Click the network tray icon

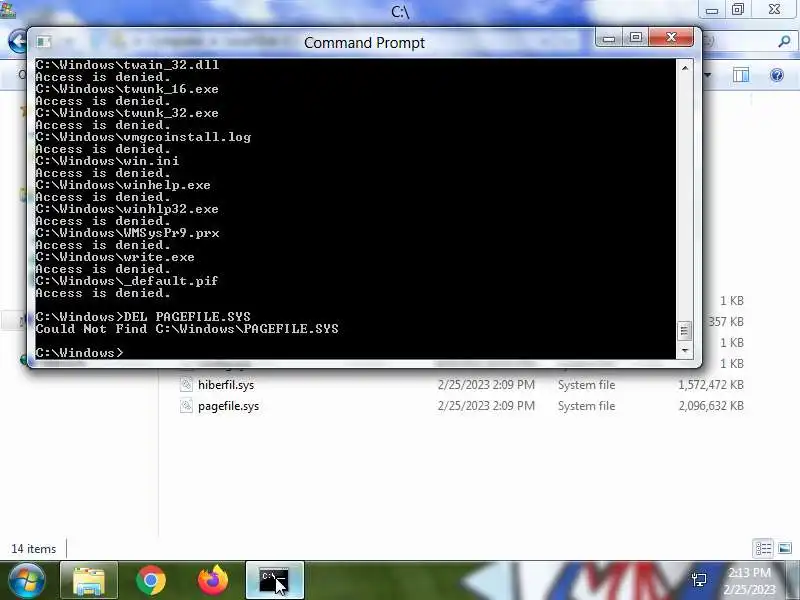699,580
